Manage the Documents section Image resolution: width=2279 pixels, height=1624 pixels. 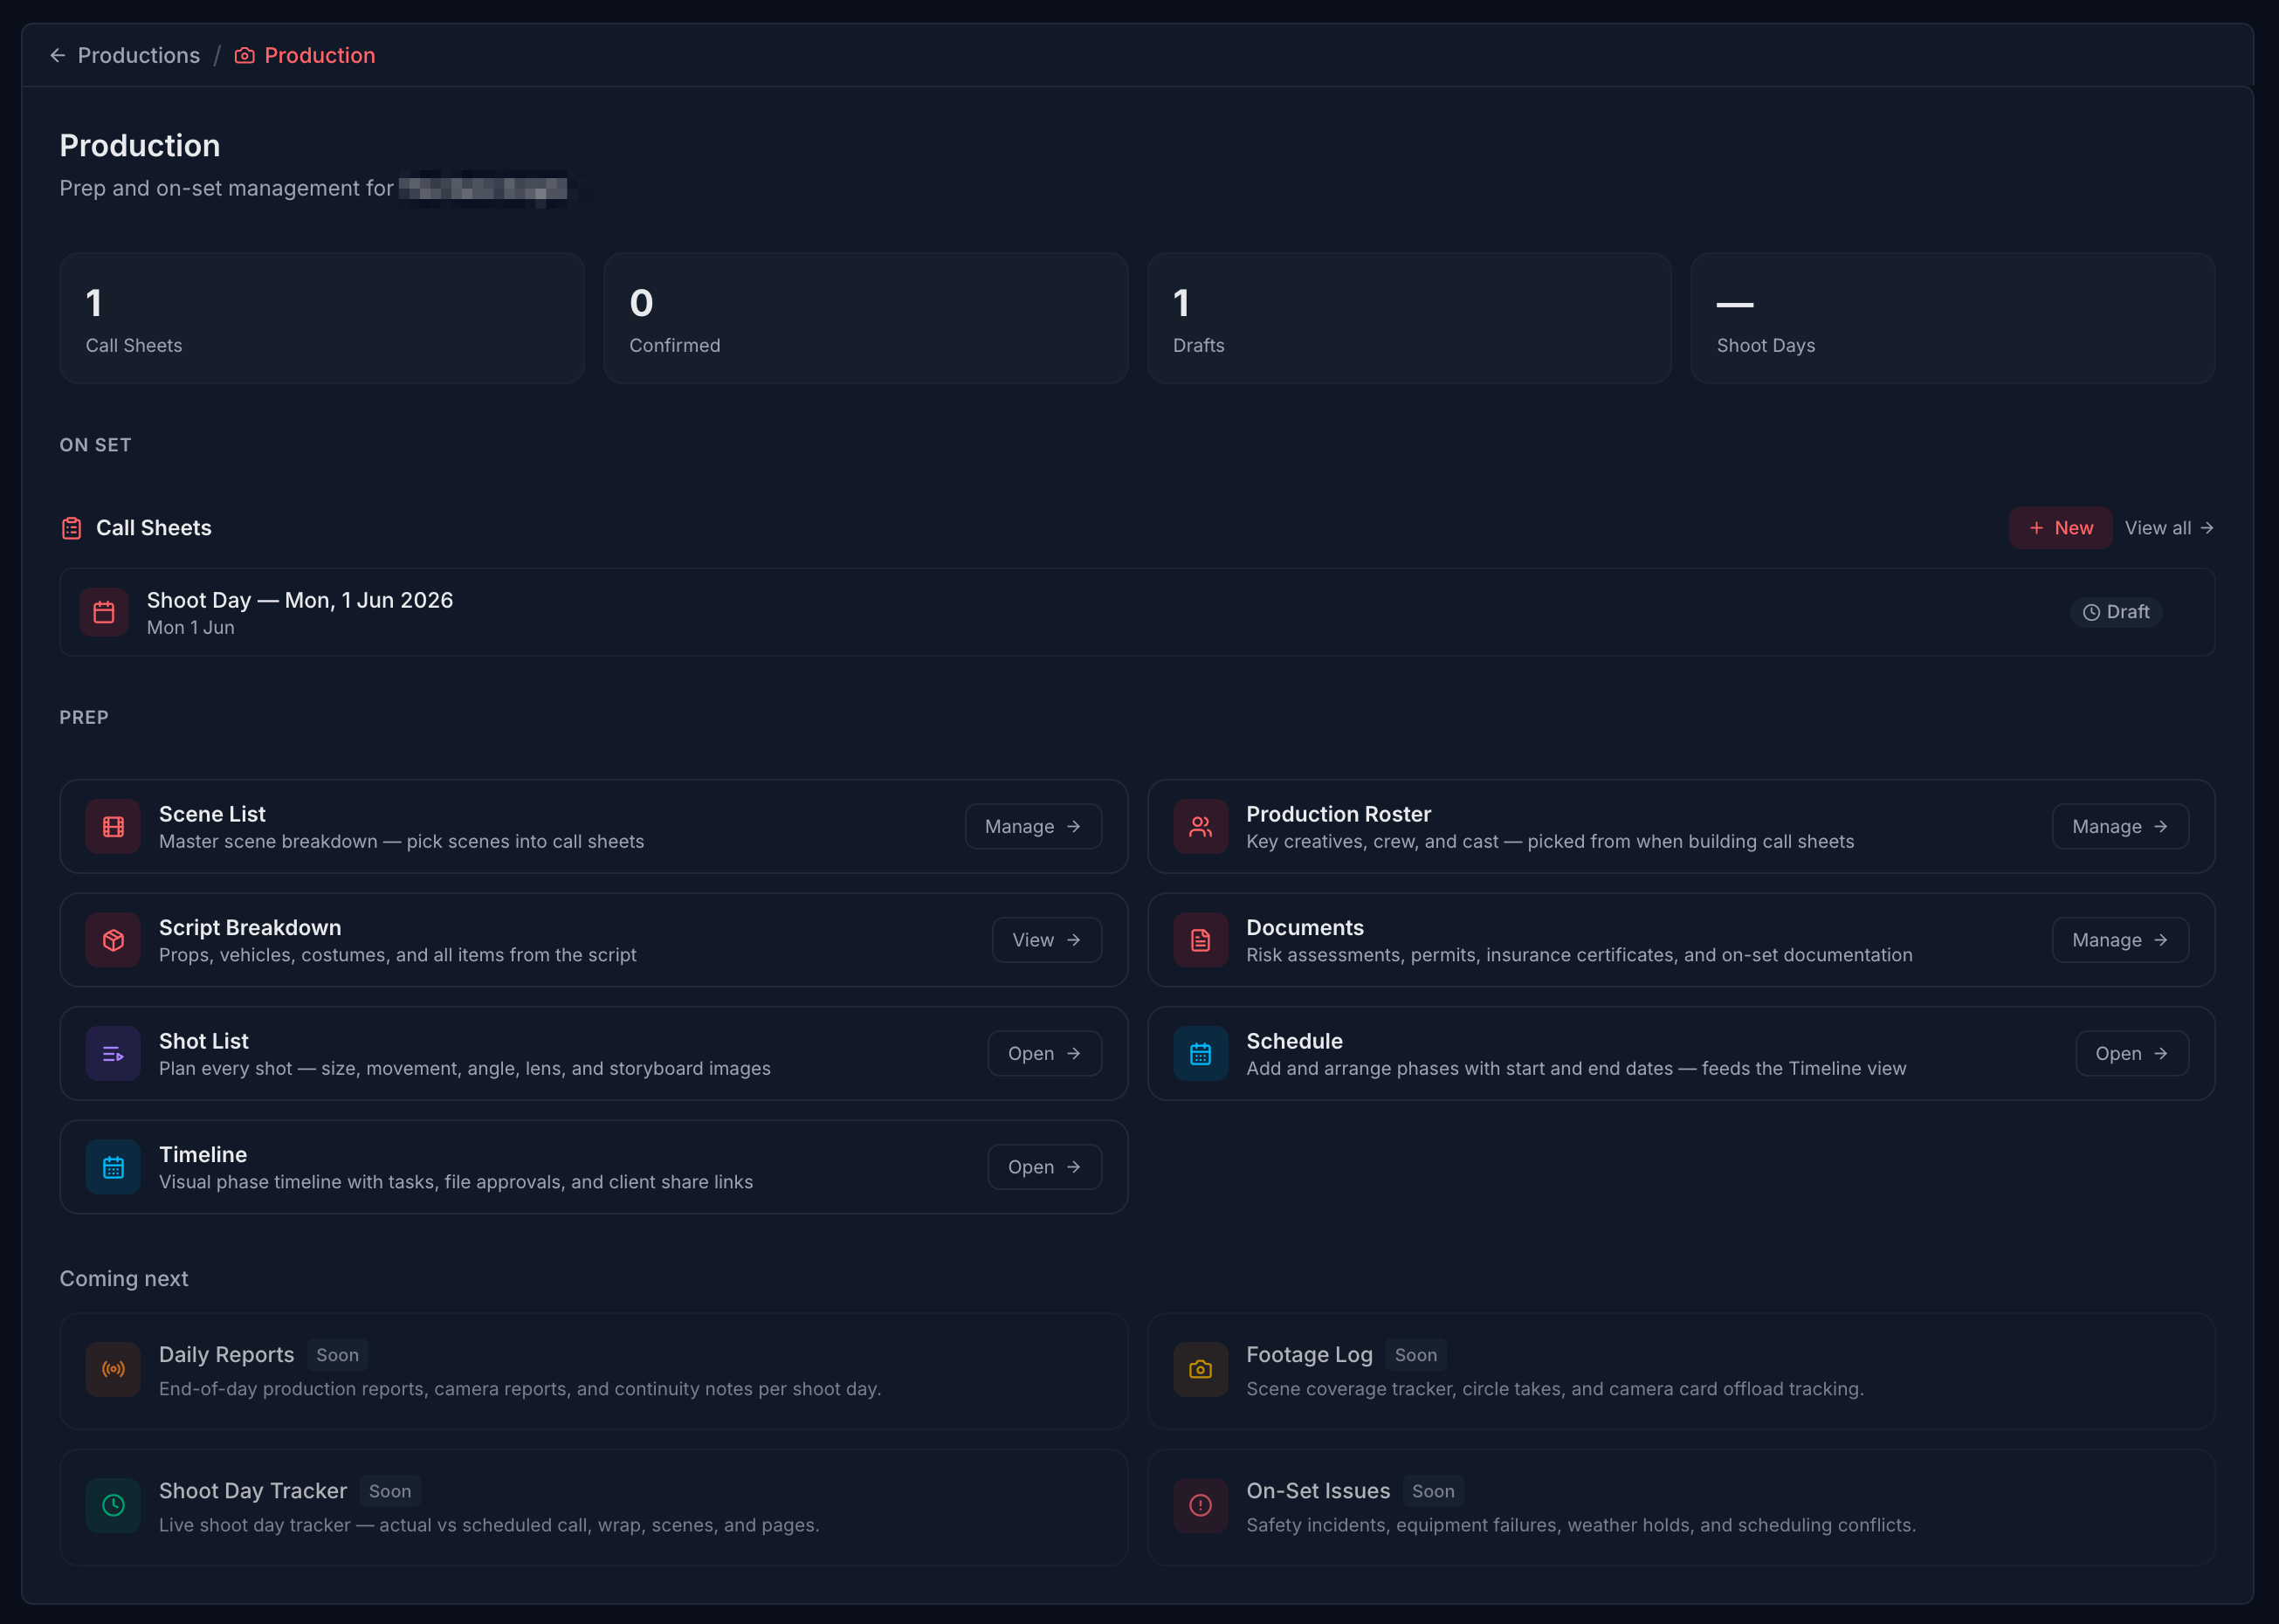point(2120,940)
